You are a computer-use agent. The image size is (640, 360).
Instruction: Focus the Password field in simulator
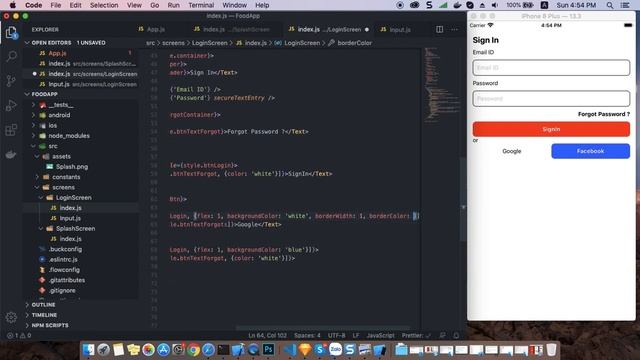(551, 98)
